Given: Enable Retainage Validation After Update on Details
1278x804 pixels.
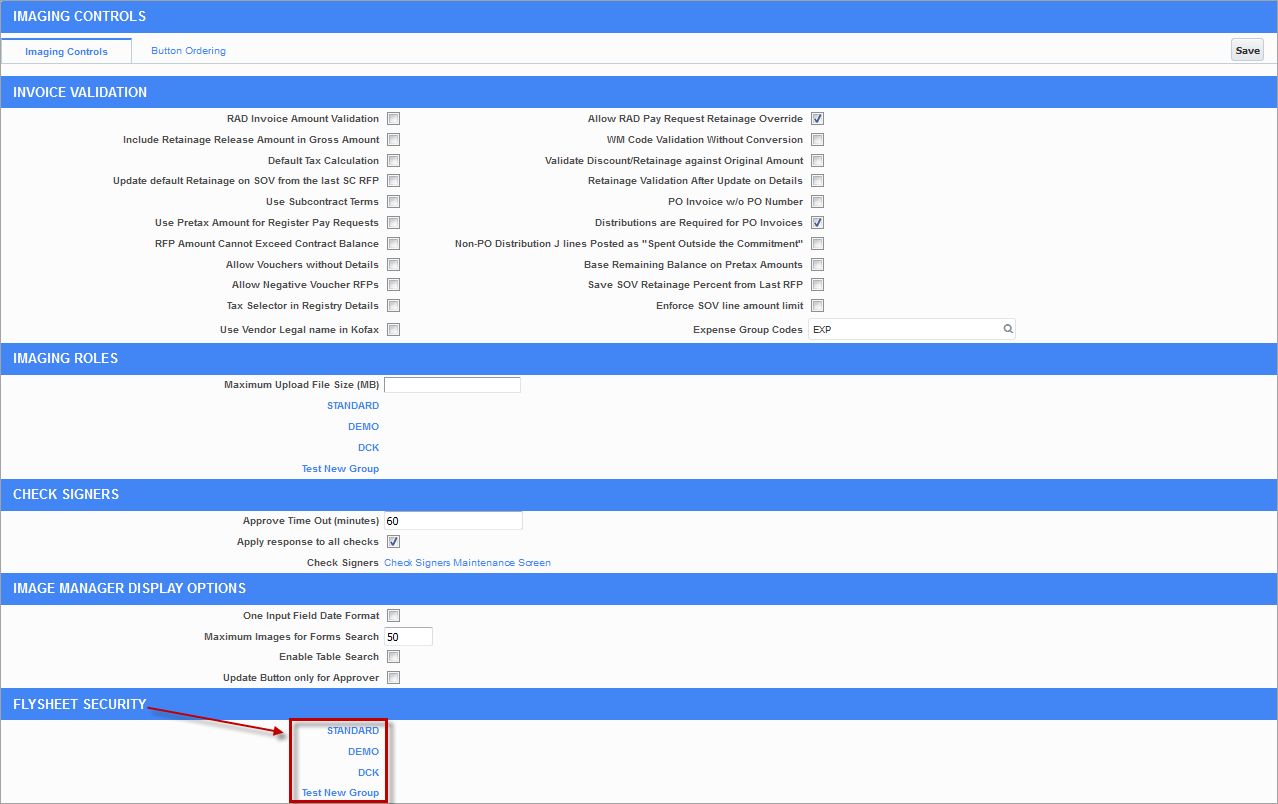Looking at the screenshot, I should click(x=818, y=181).
